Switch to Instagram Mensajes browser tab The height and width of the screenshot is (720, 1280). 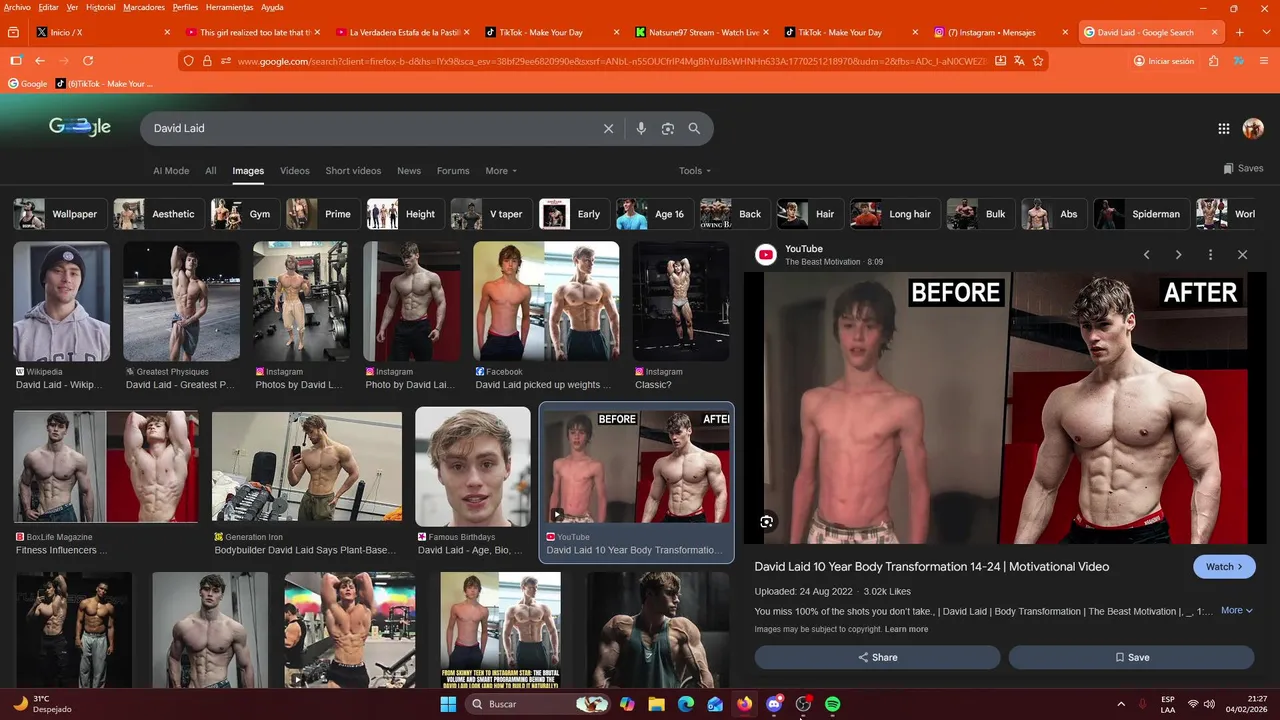1002,32
